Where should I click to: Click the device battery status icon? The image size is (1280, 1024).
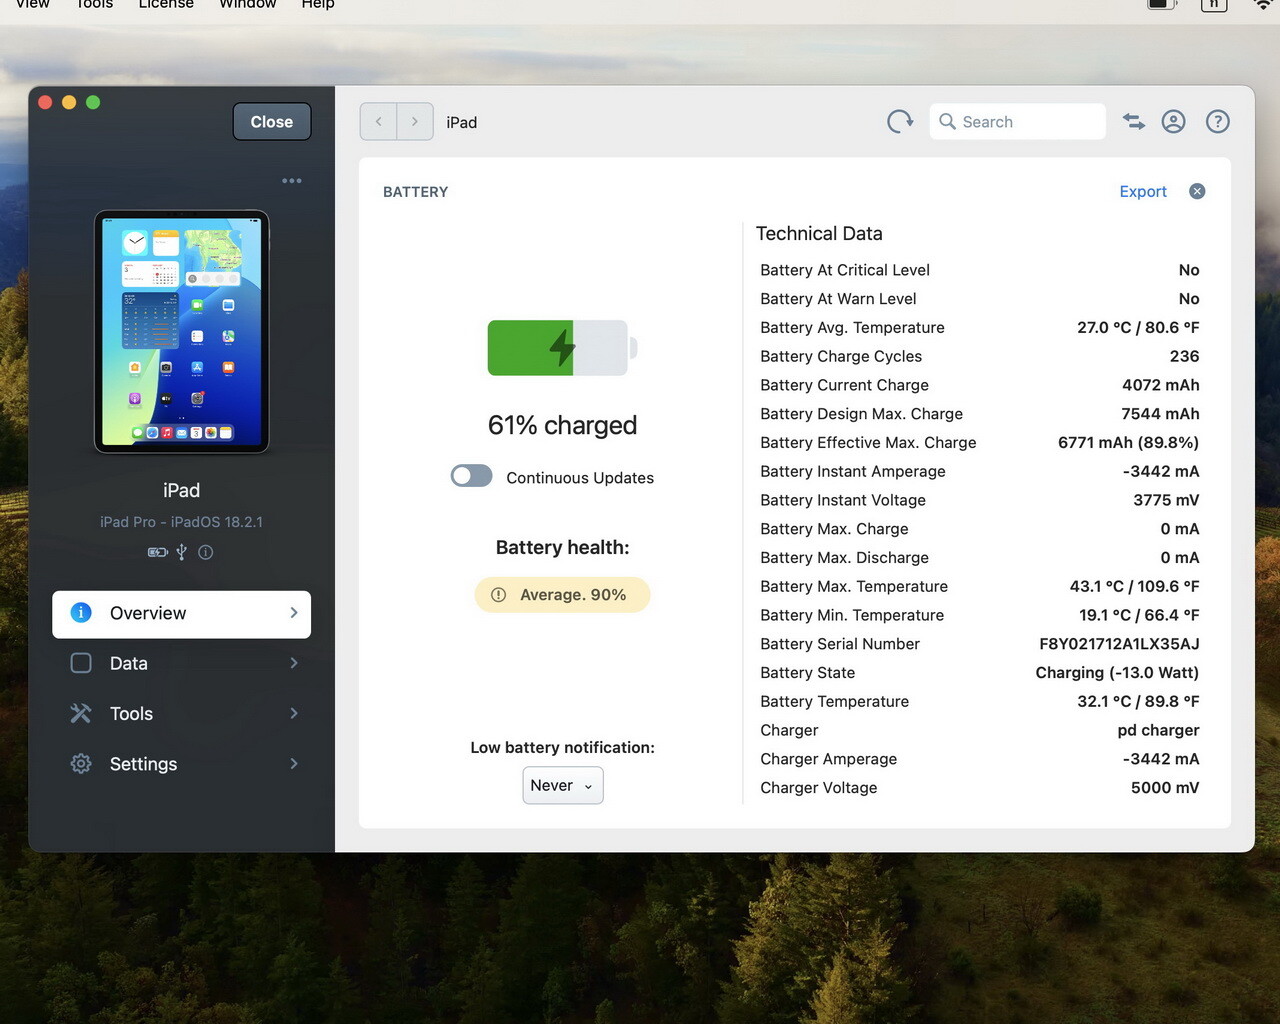click(158, 552)
